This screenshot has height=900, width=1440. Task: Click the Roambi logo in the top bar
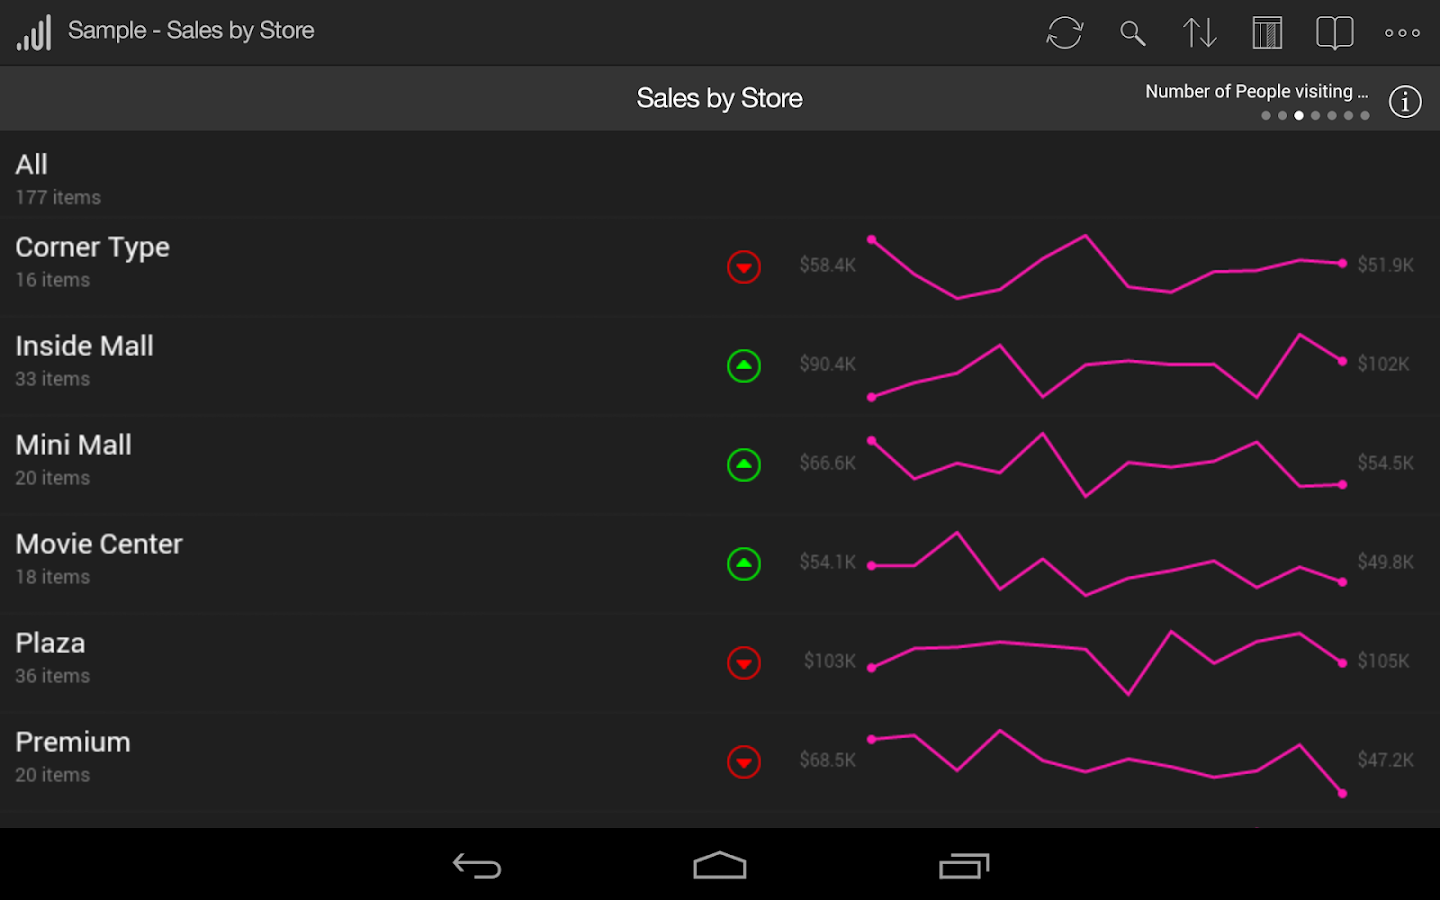tap(33, 31)
